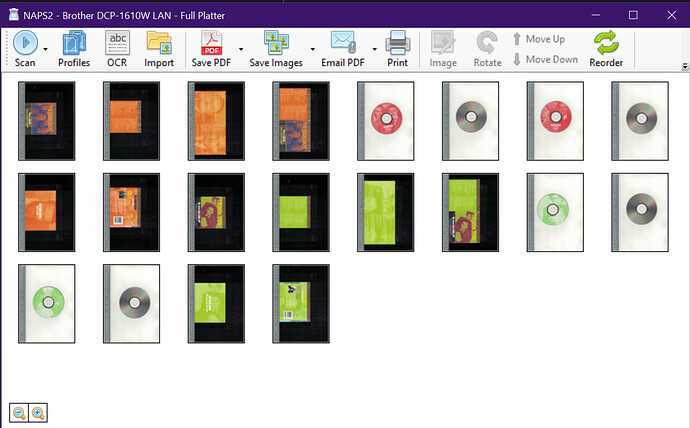Select the orange-over-blue cover thumbnail in first row

coord(301,121)
